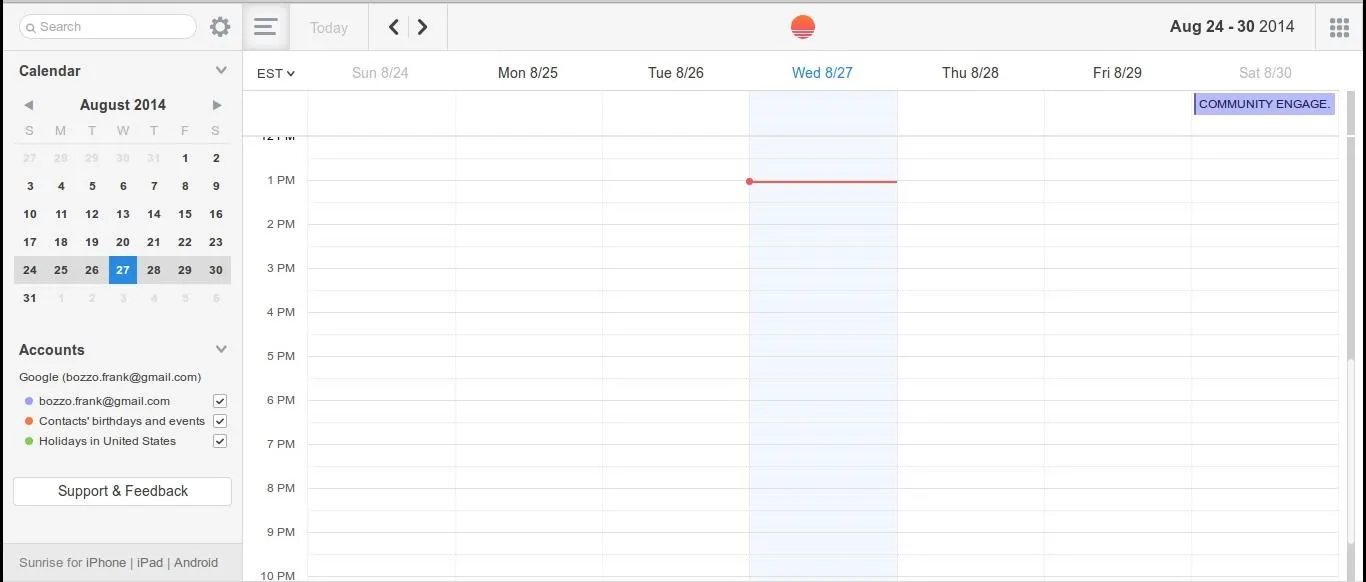Image resolution: width=1366 pixels, height=582 pixels.
Task: Open settings with the gear icon
Action: click(220, 27)
